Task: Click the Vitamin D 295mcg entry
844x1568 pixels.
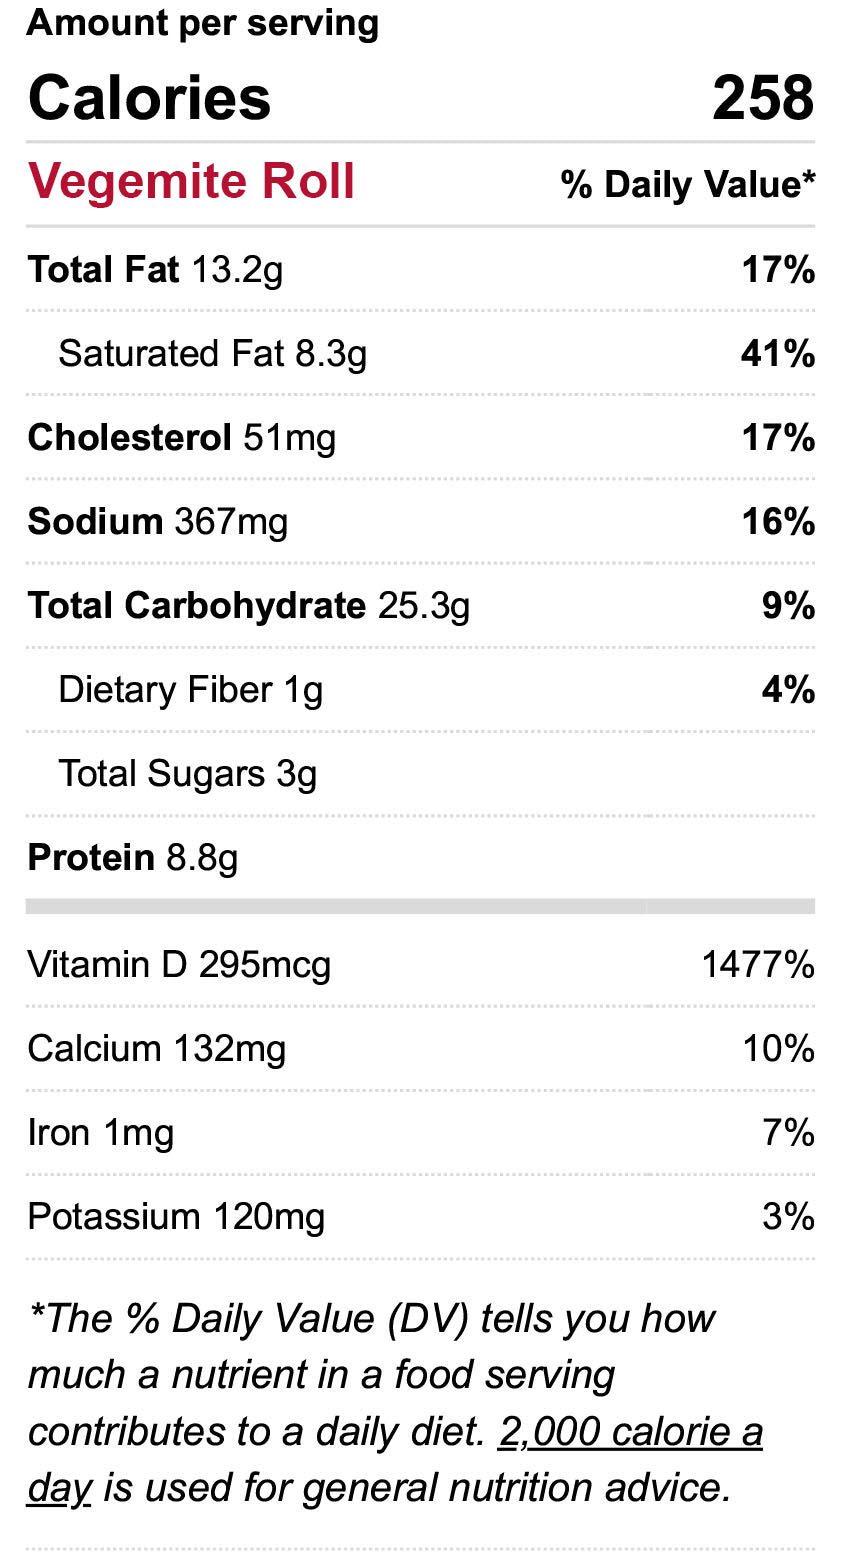Action: 179,965
